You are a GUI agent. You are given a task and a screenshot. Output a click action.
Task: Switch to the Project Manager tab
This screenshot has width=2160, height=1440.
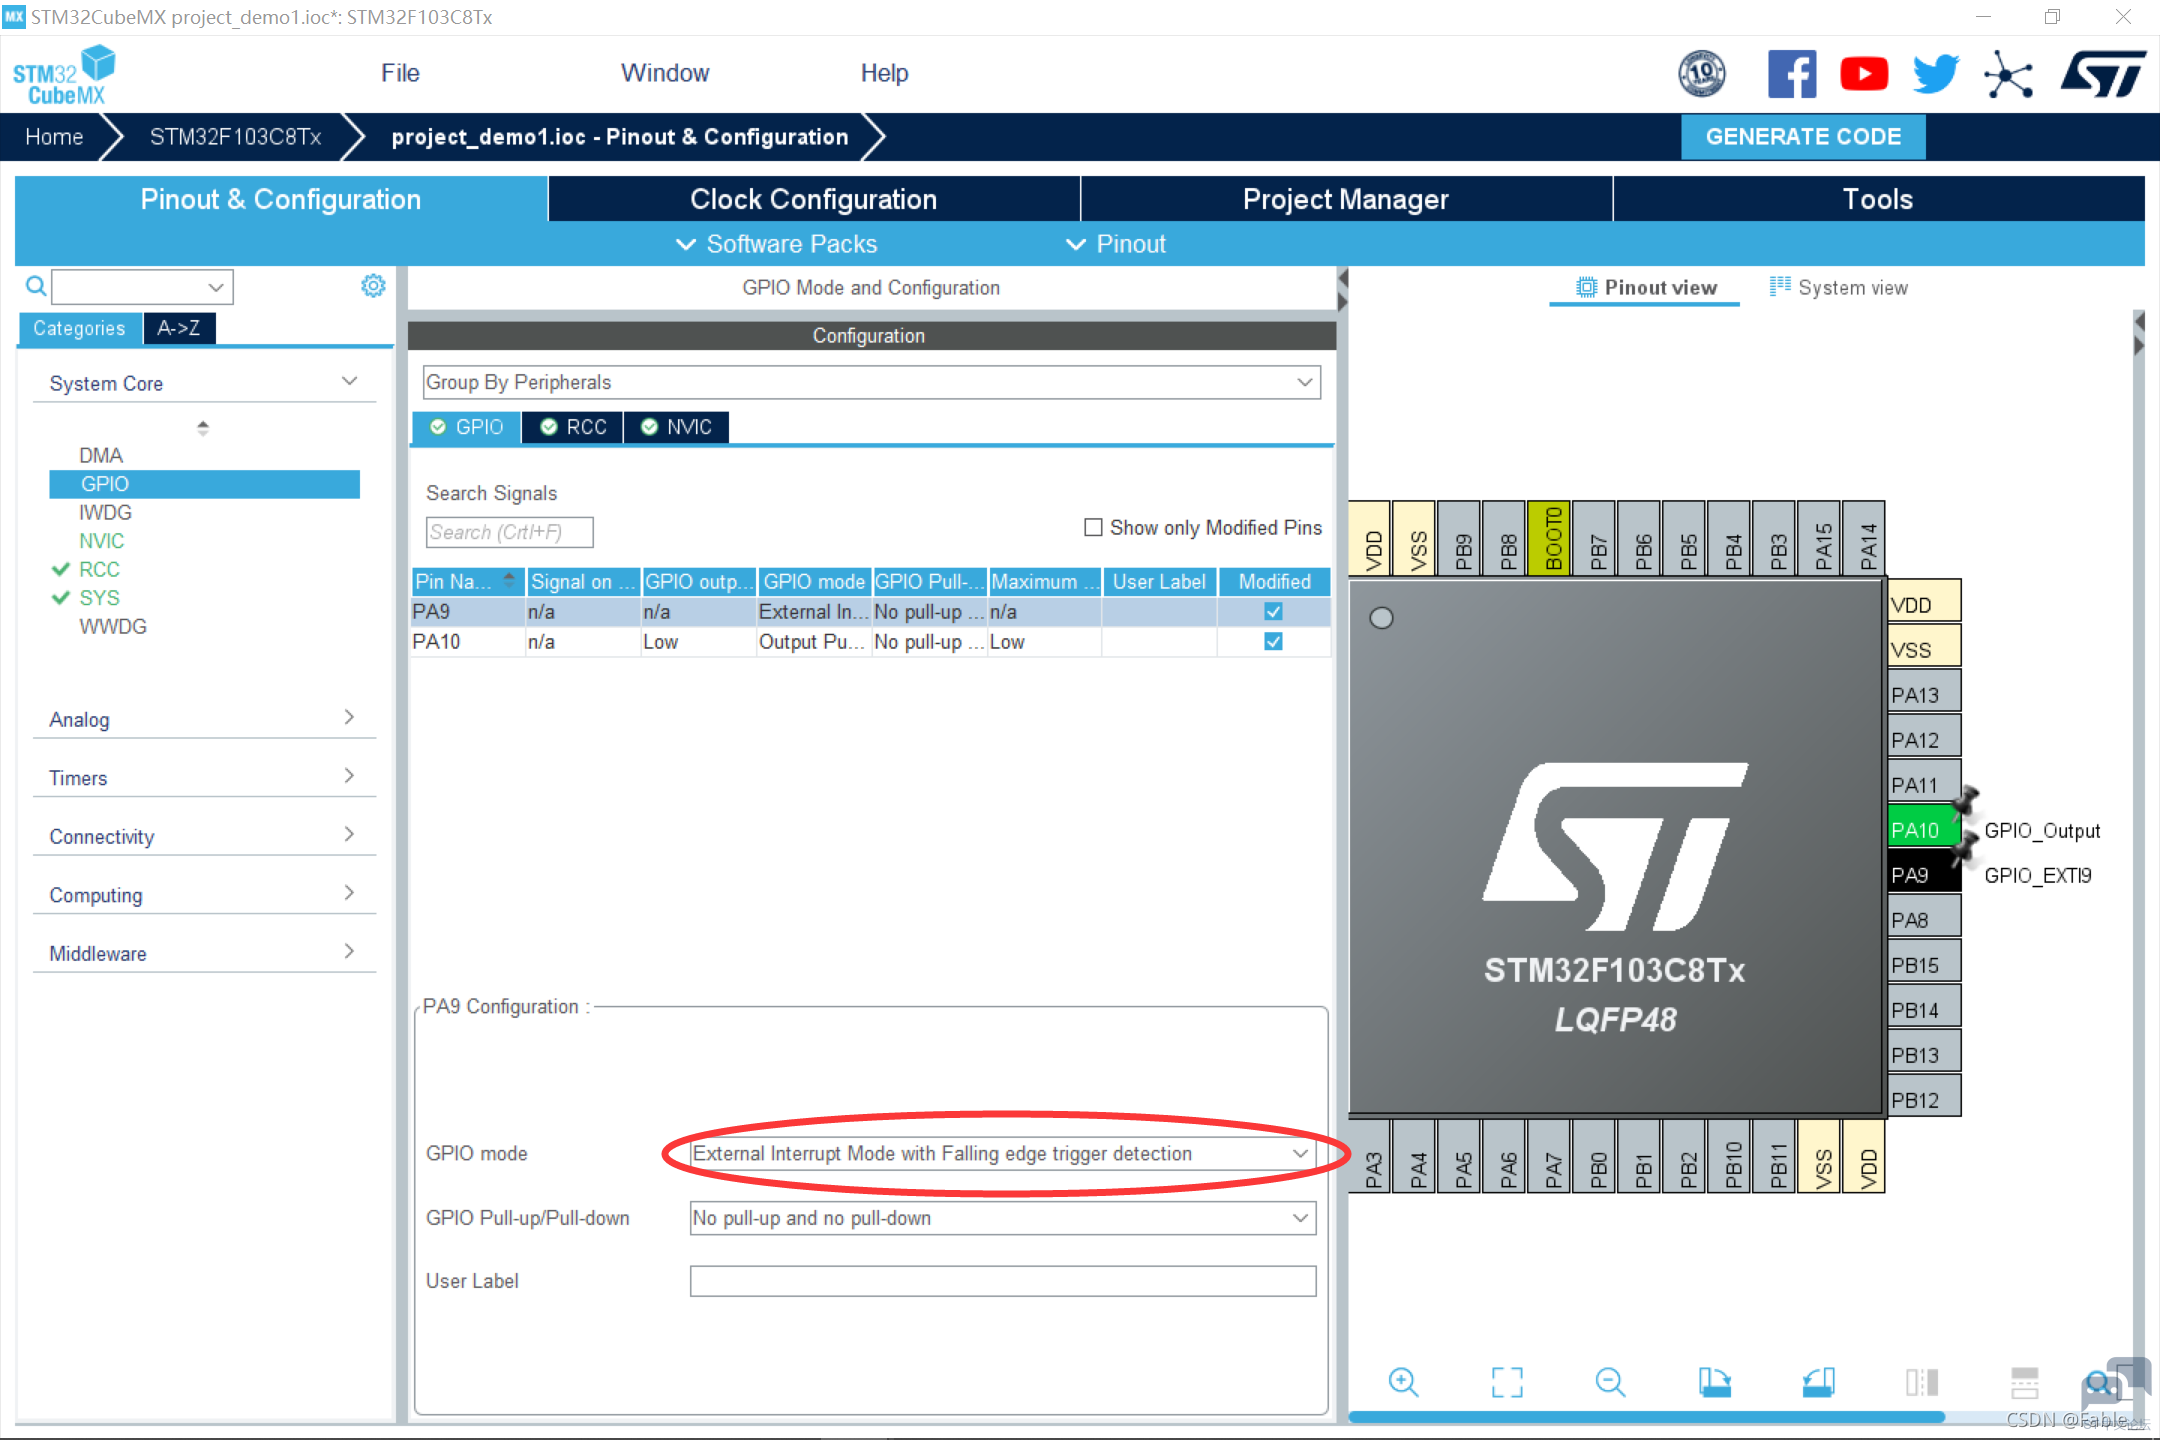point(1346,199)
